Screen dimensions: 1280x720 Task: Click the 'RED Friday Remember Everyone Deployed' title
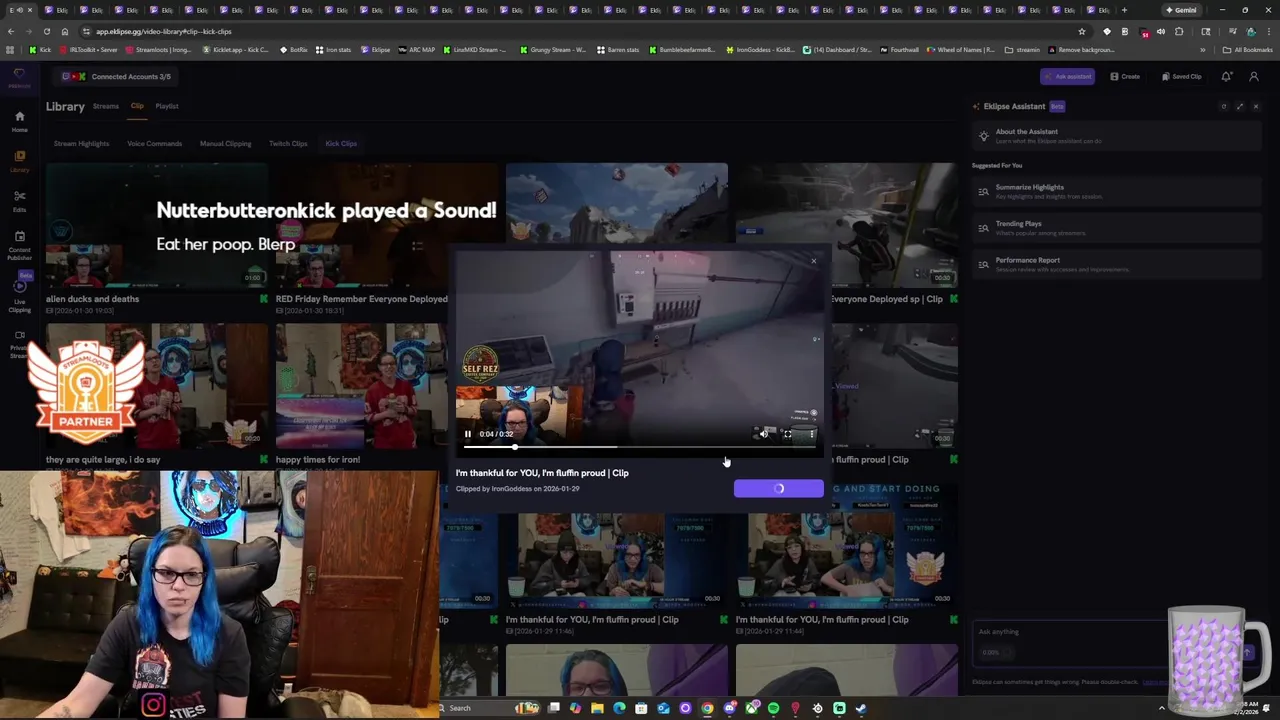[x=362, y=299]
